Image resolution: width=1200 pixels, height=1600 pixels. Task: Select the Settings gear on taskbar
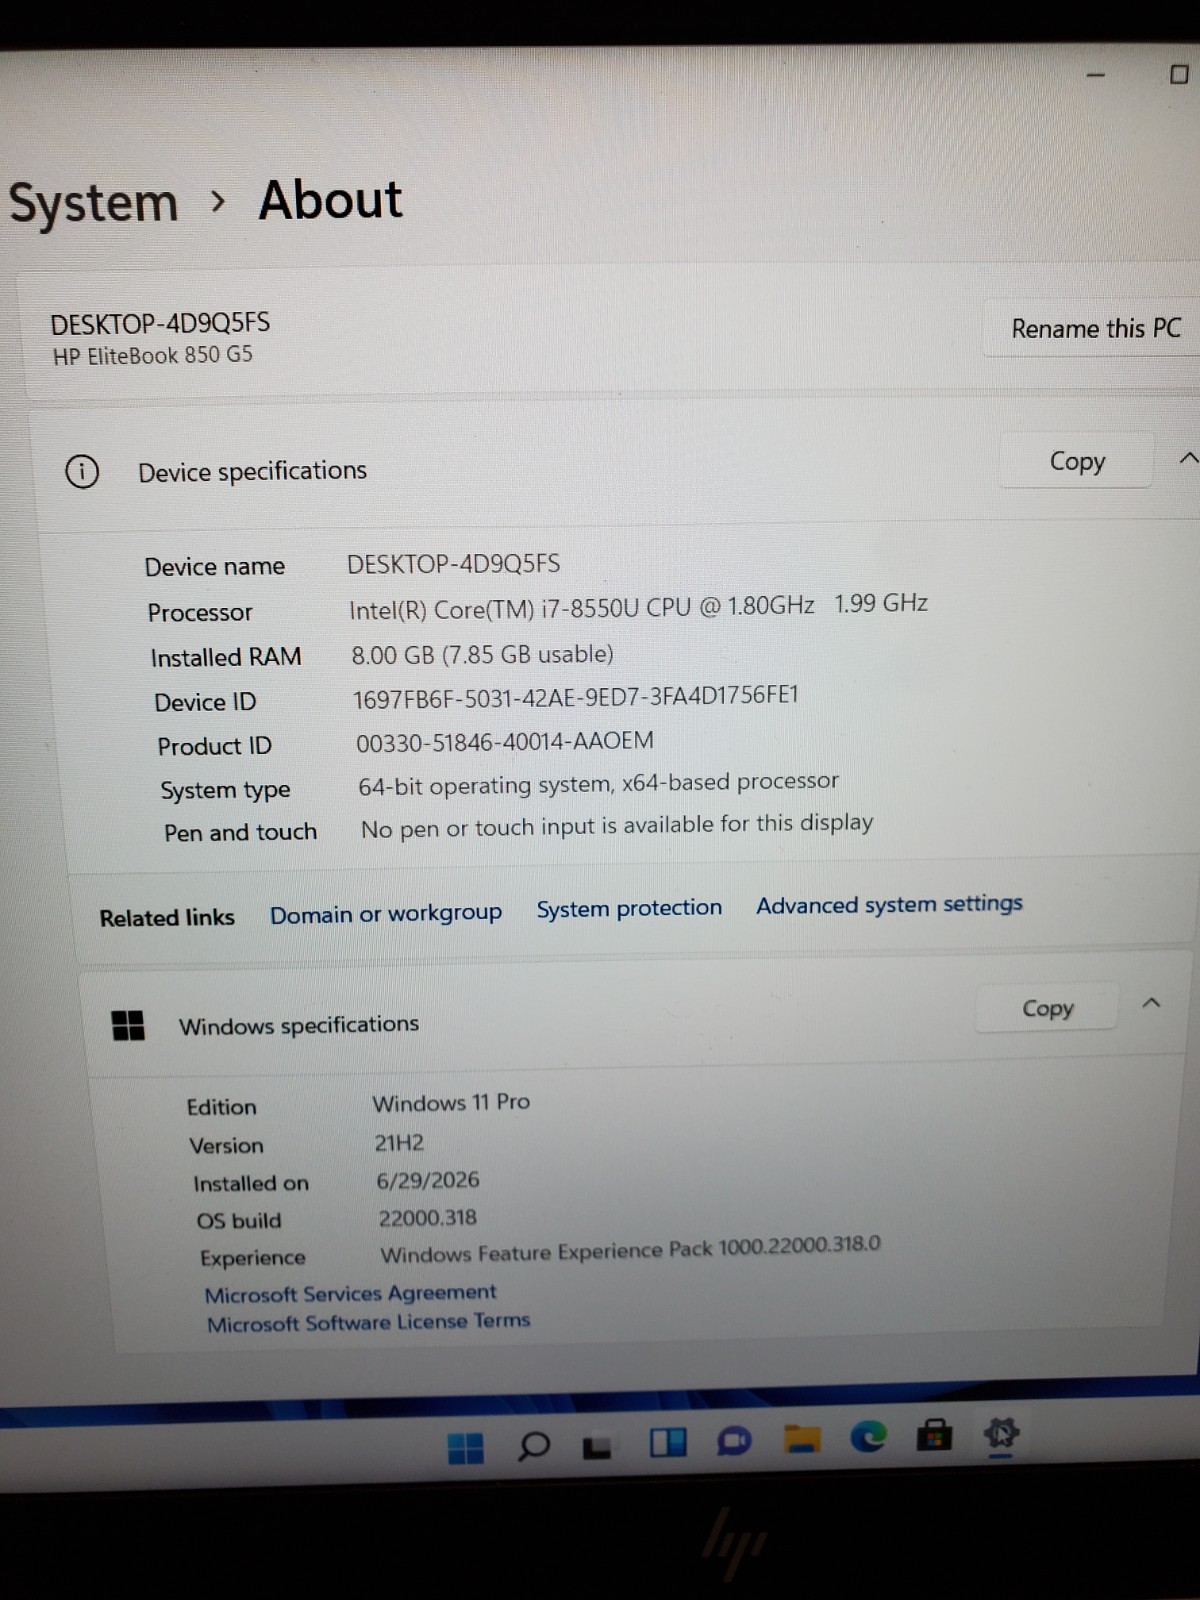[1001, 1434]
